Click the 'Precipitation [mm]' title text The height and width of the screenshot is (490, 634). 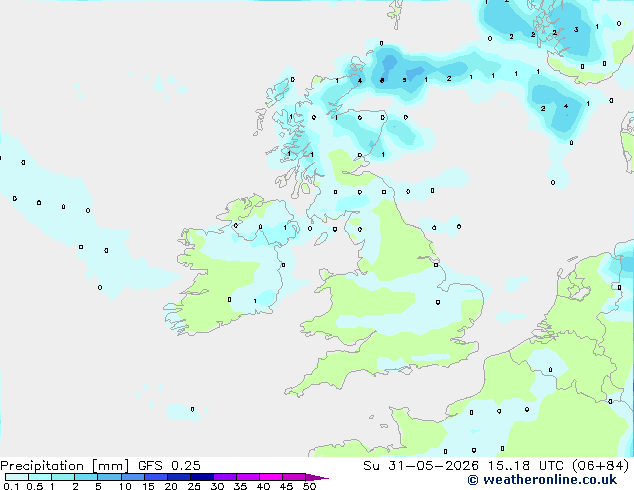[65, 466]
